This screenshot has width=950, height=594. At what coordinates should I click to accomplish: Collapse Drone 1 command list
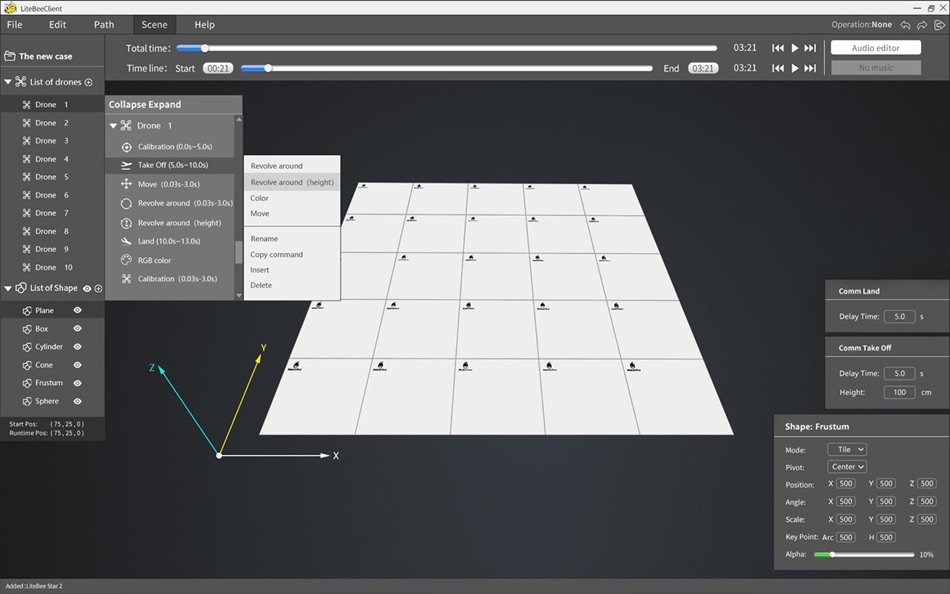(x=113, y=126)
